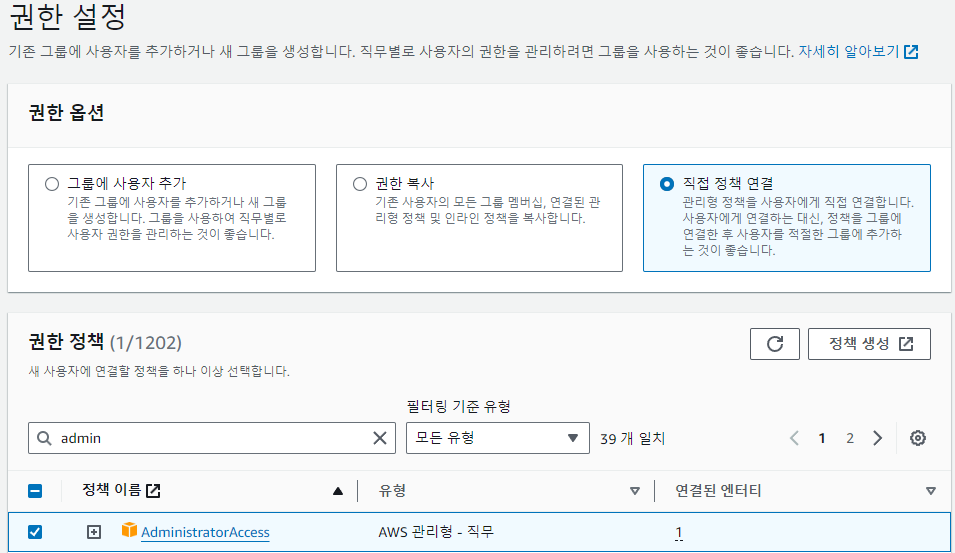This screenshot has width=955, height=553.
Task: Go to previous page arrow
Action: tap(794, 438)
